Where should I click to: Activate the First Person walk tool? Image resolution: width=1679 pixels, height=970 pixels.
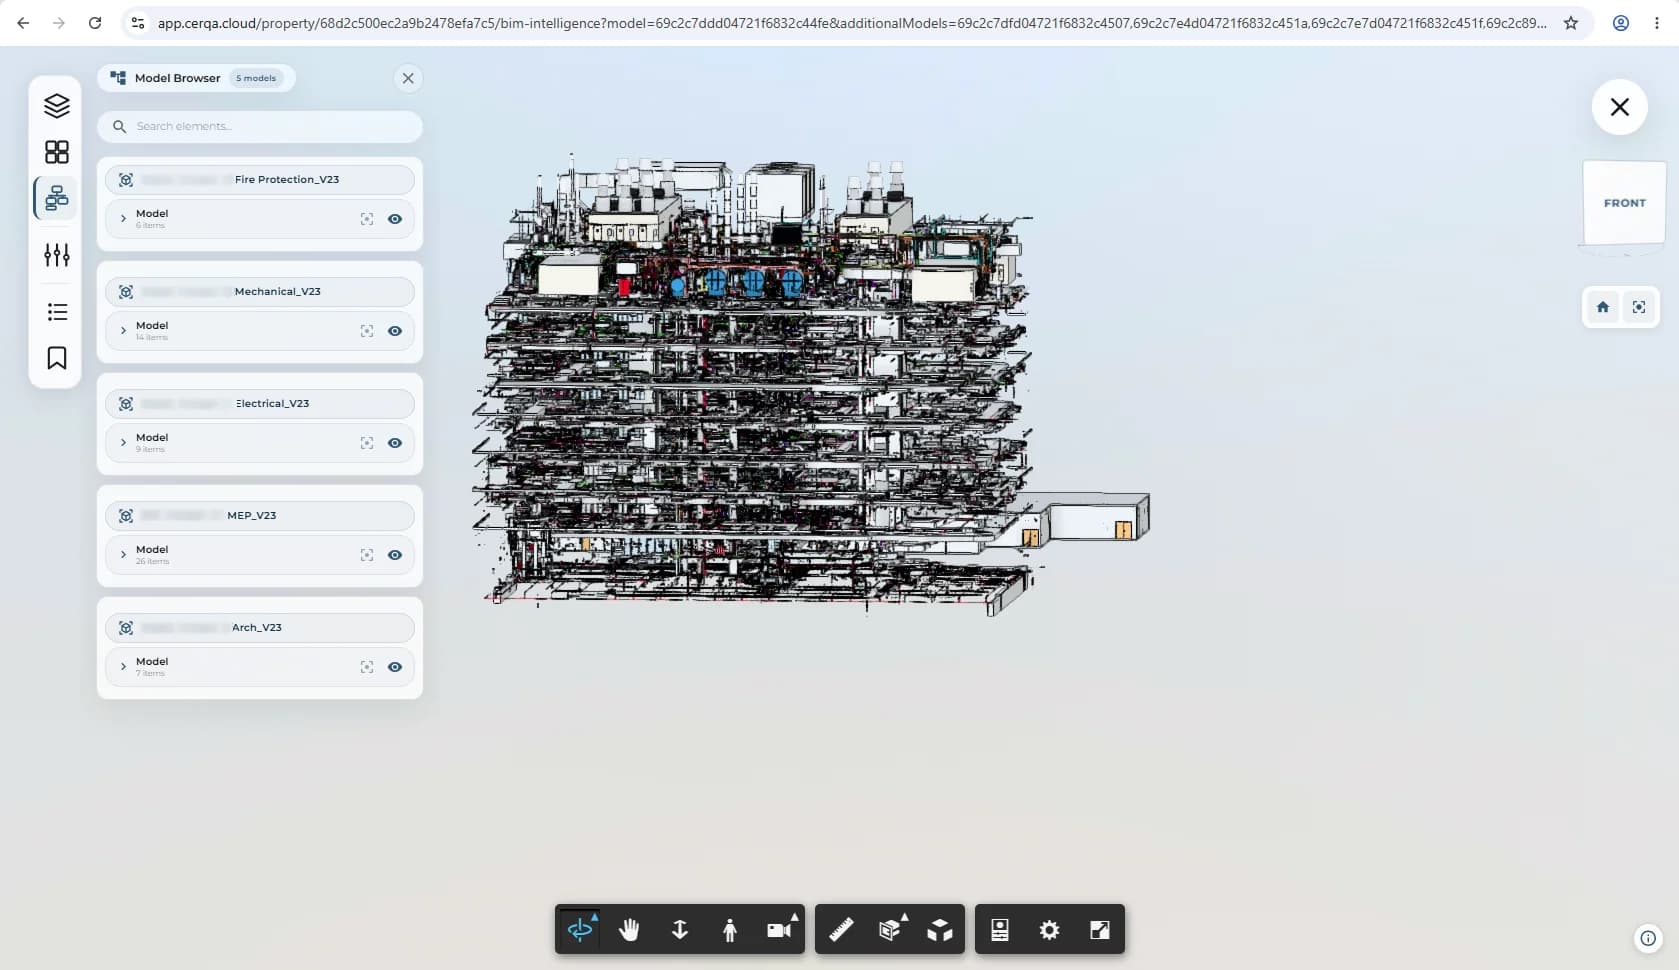coord(730,930)
